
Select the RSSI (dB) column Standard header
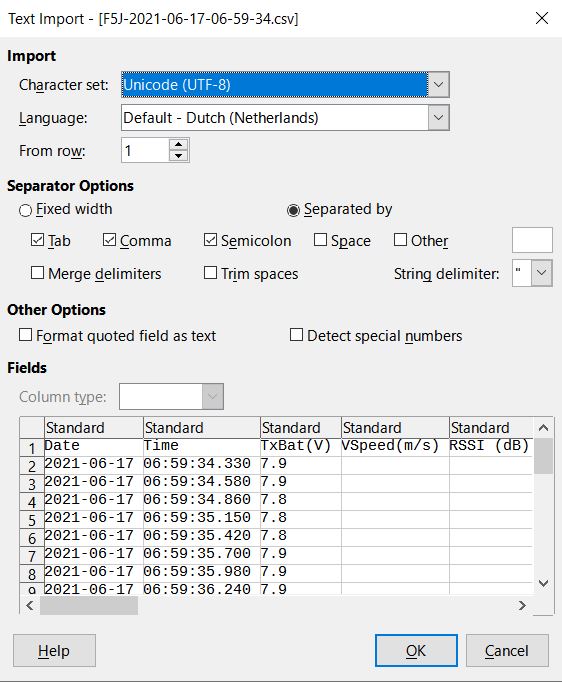tap(491, 428)
